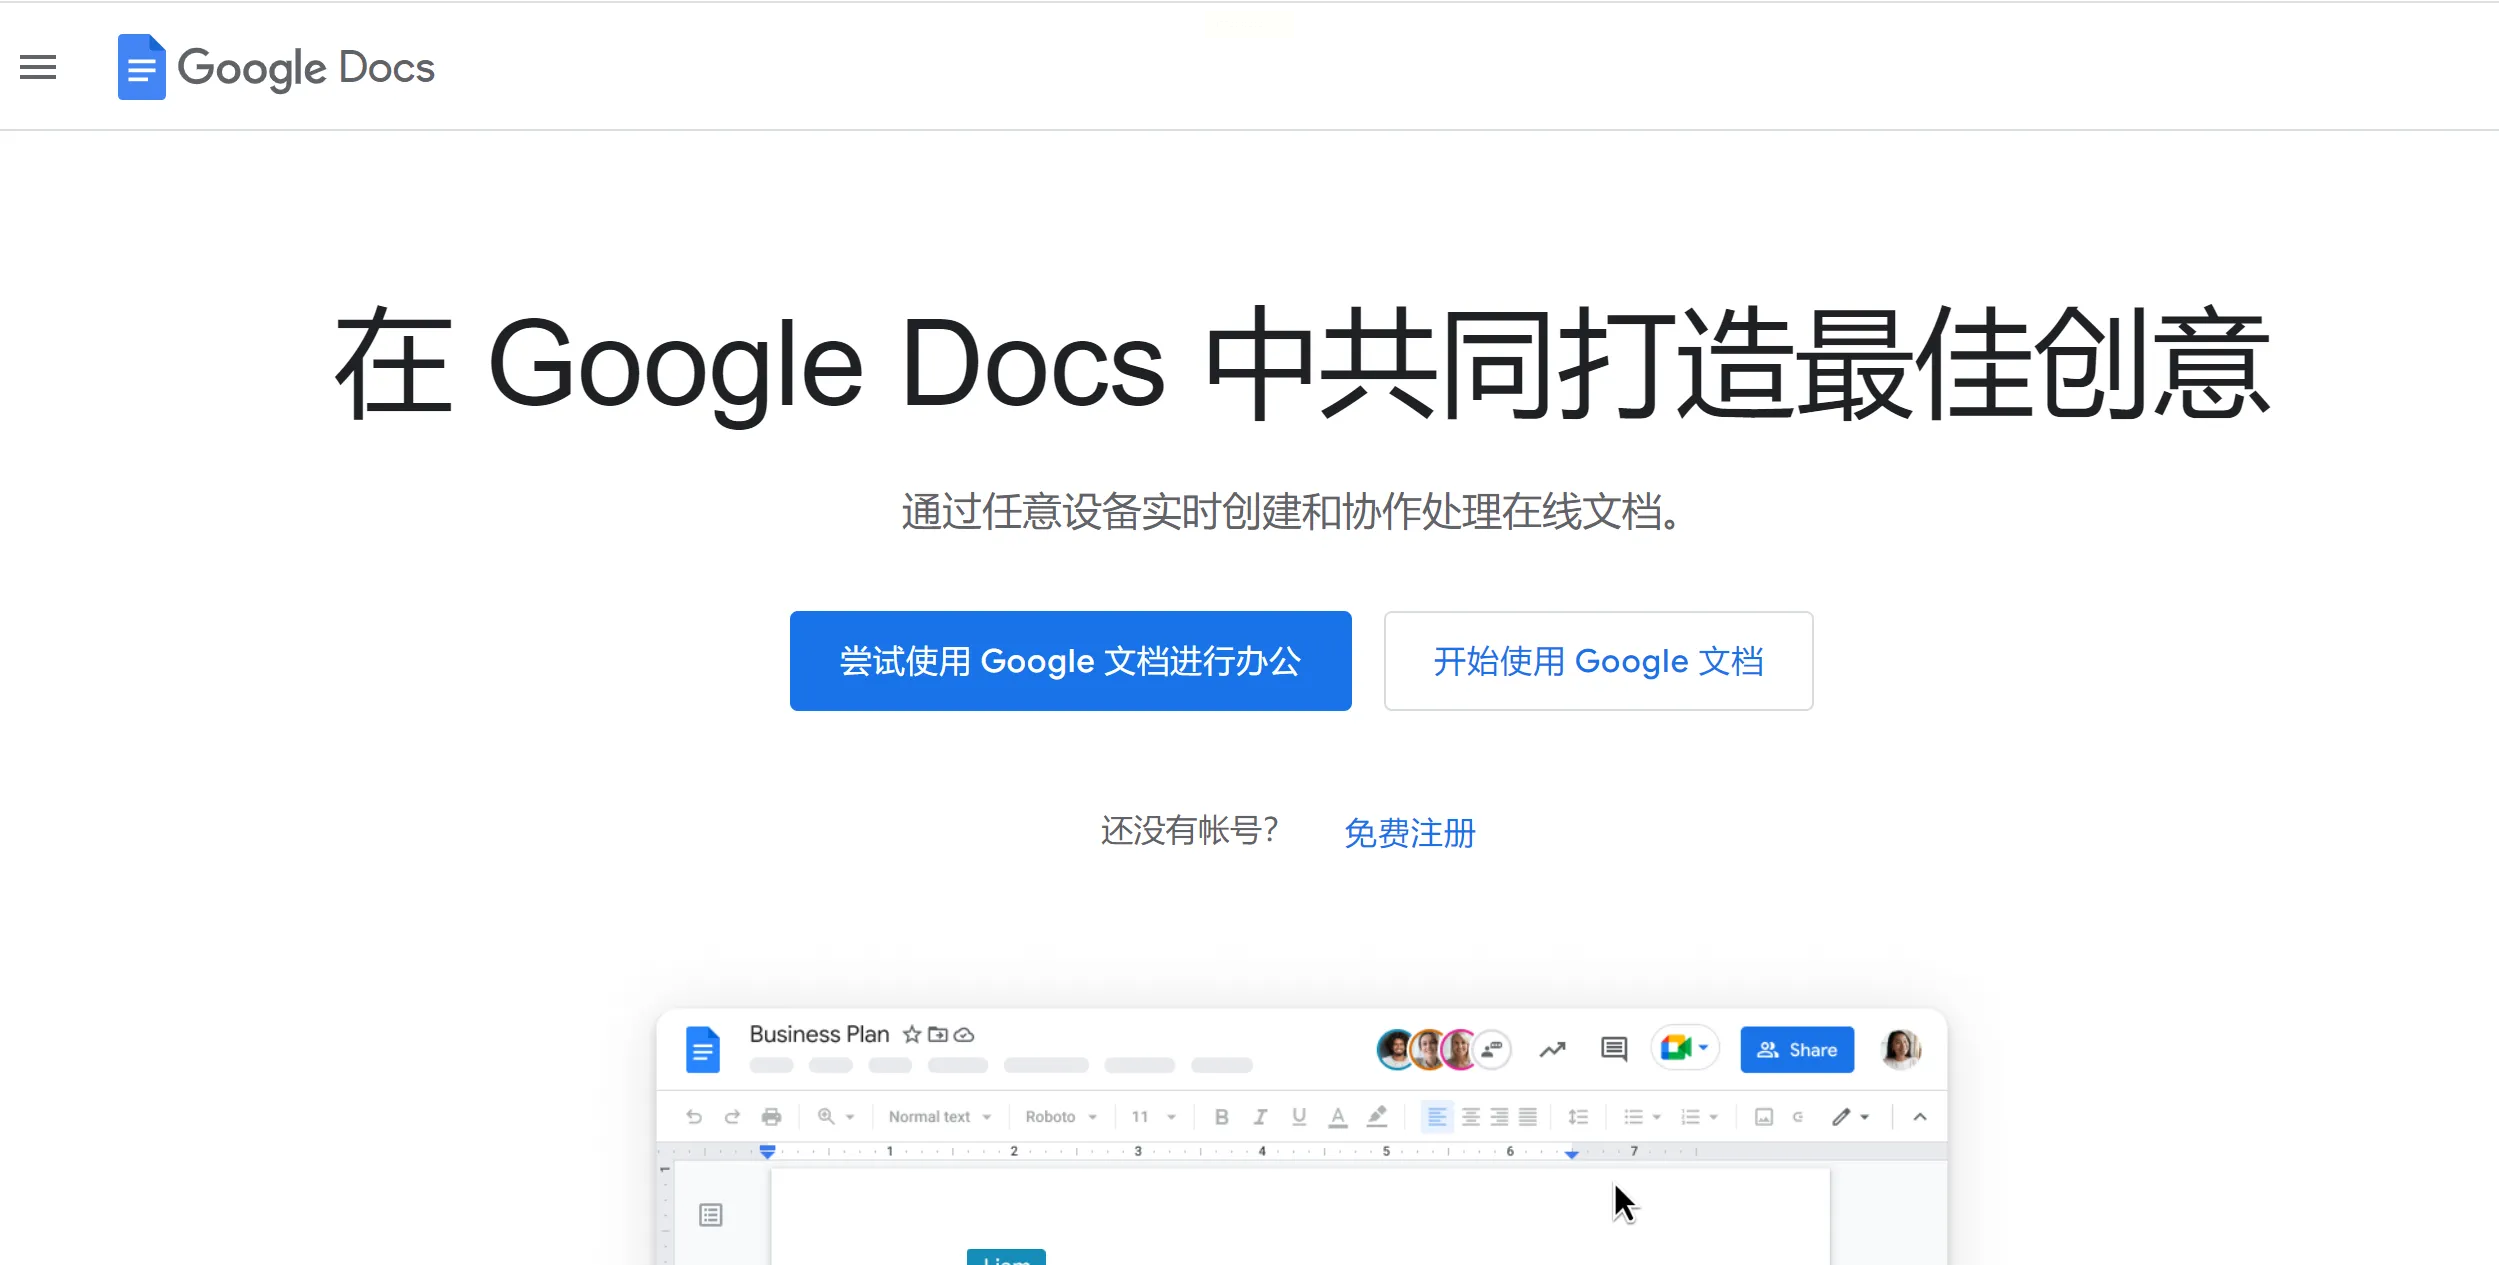Click the highlight color marker icon

coord(1377,1117)
